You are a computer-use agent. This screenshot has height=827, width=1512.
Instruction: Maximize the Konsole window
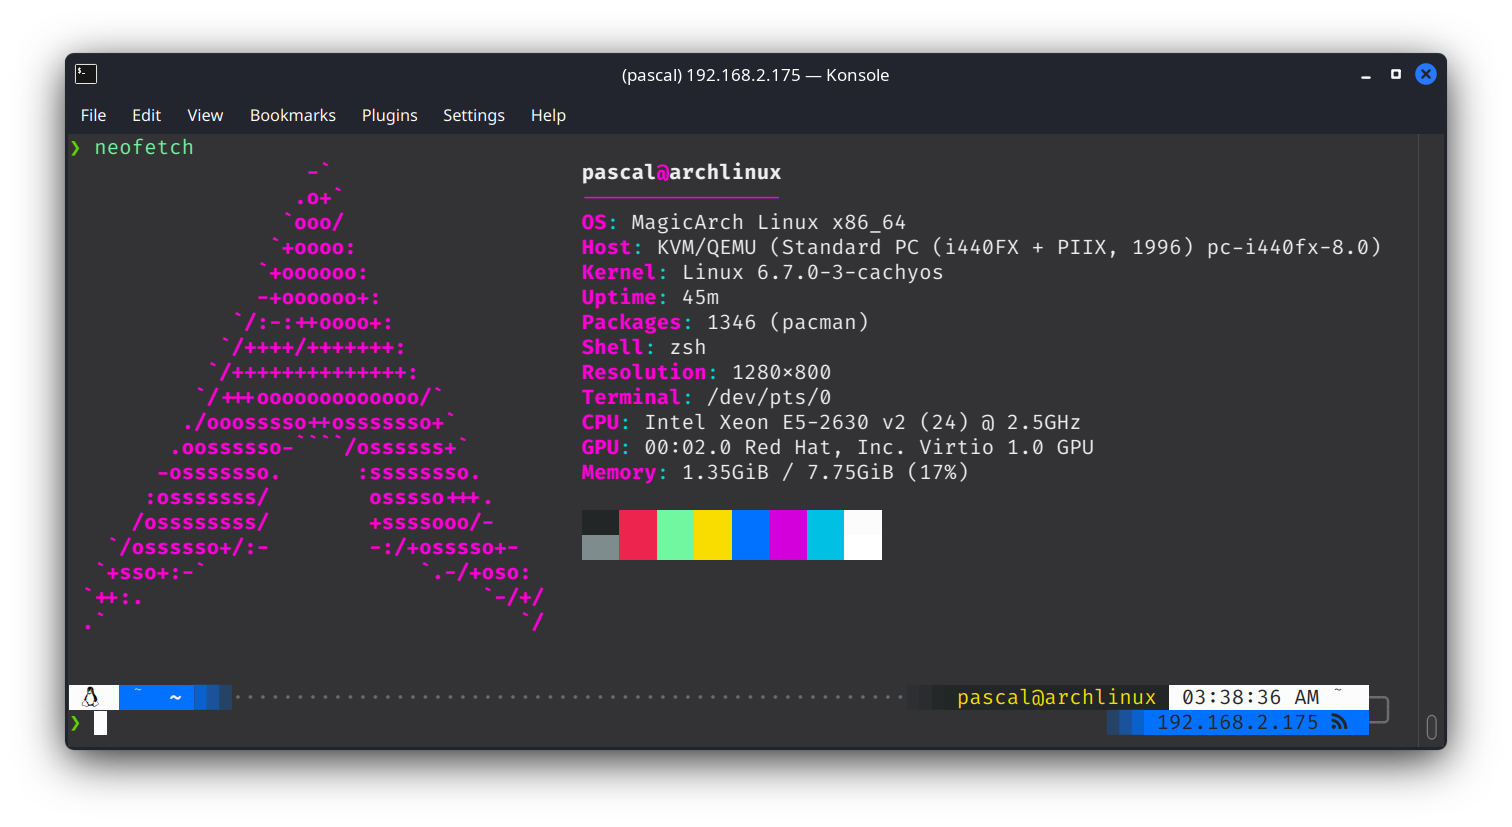[1396, 74]
